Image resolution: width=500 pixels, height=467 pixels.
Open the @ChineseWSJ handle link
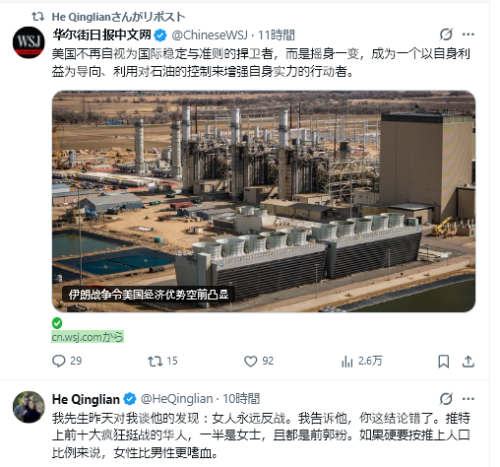[x=210, y=35]
